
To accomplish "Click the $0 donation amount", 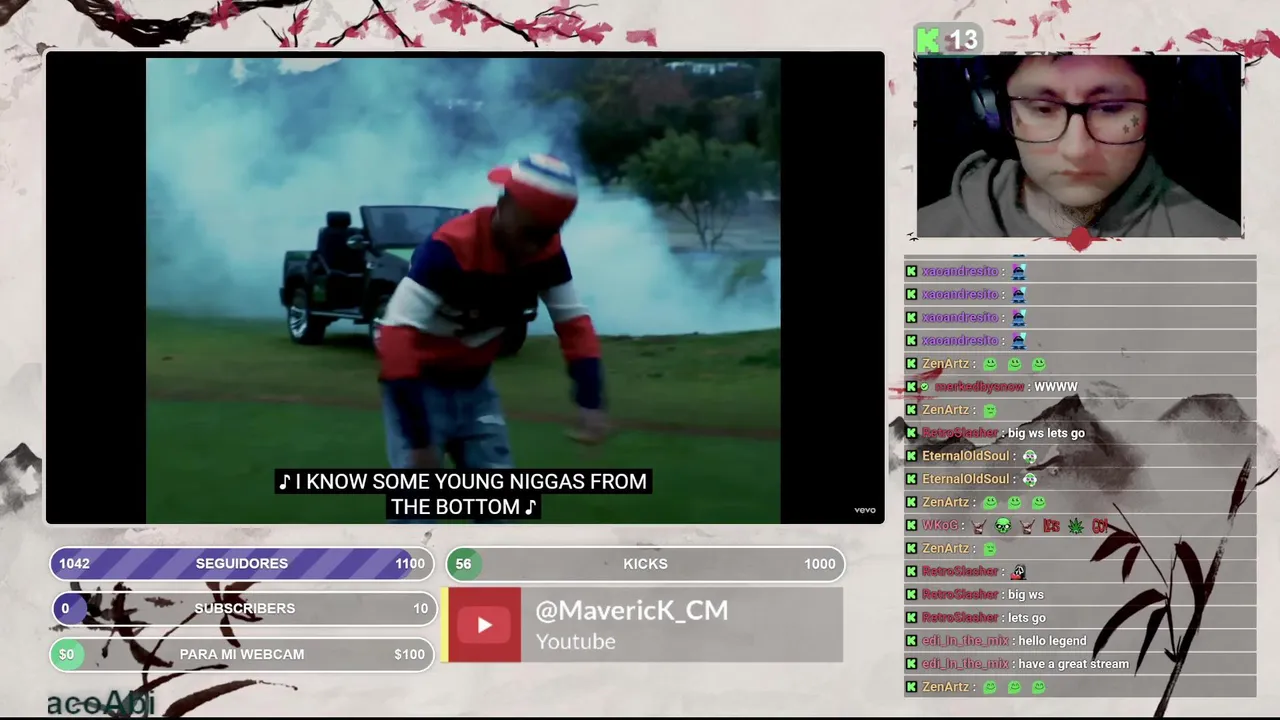I will click(x=66, y=654).
